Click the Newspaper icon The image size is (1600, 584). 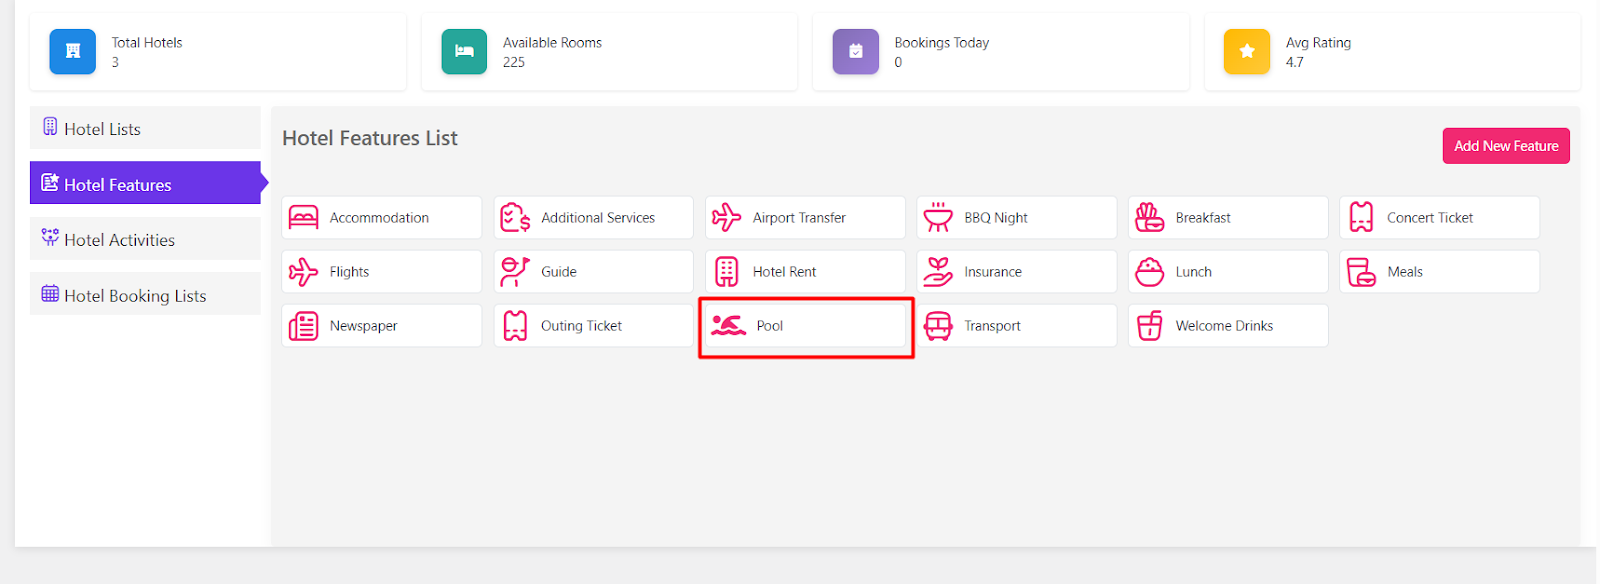tap(304, 326)
